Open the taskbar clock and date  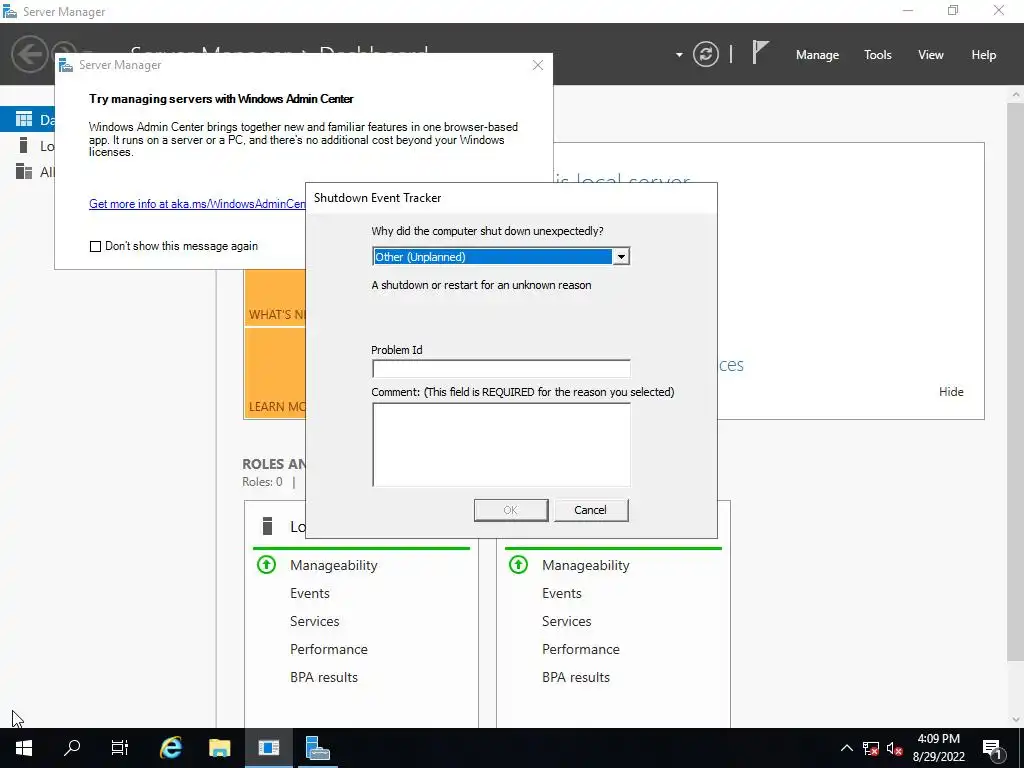938,748
